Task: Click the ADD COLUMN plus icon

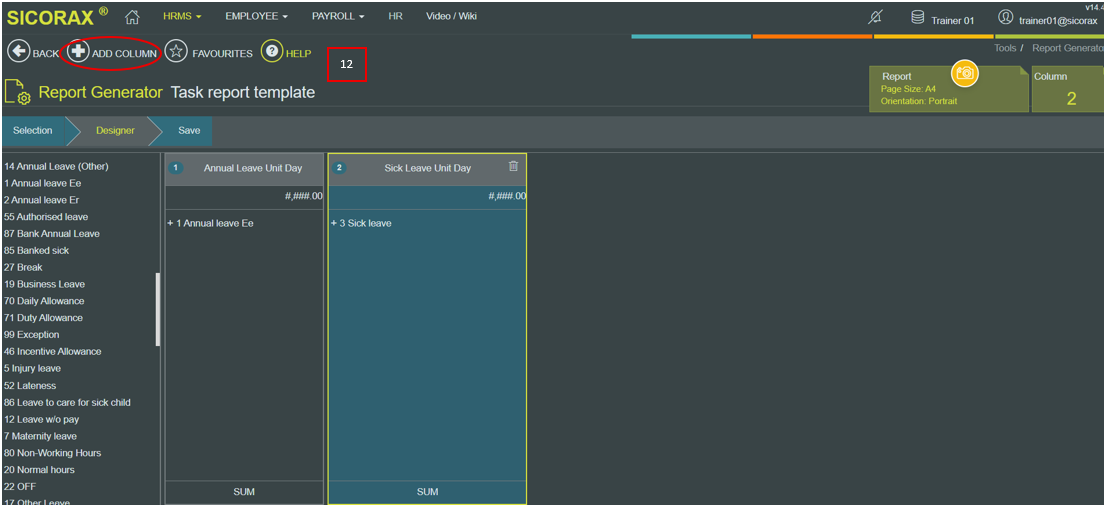Action: point(78,52)
